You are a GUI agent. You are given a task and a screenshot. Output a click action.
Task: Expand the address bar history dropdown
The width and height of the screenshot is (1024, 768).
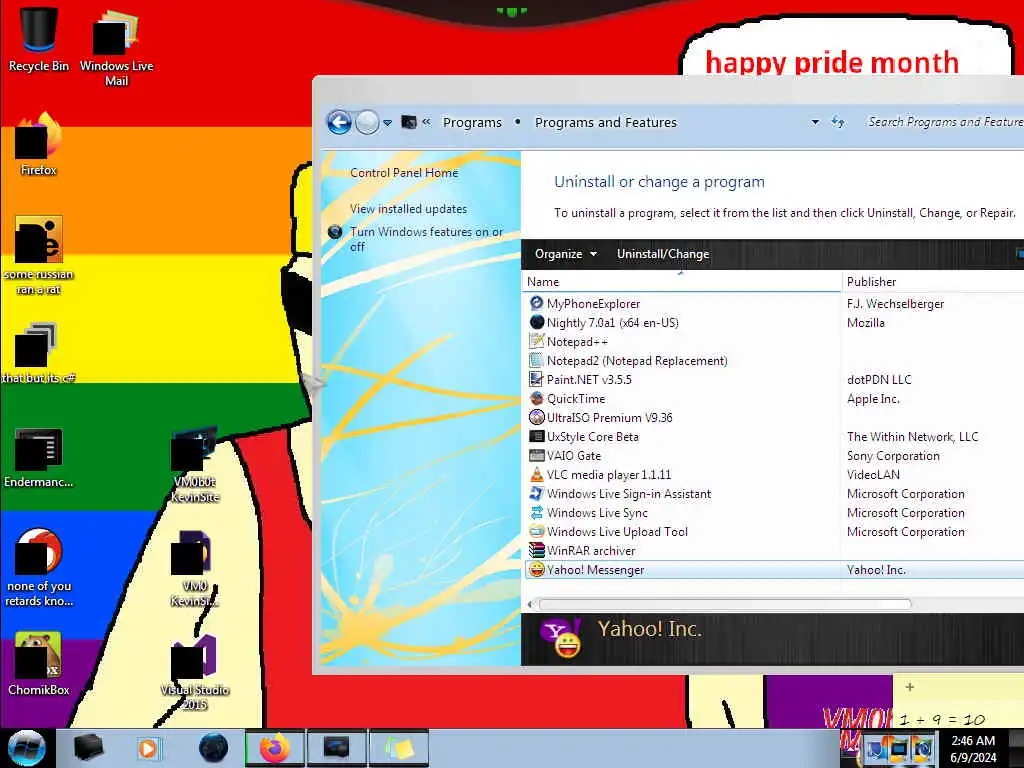point(814,122)
